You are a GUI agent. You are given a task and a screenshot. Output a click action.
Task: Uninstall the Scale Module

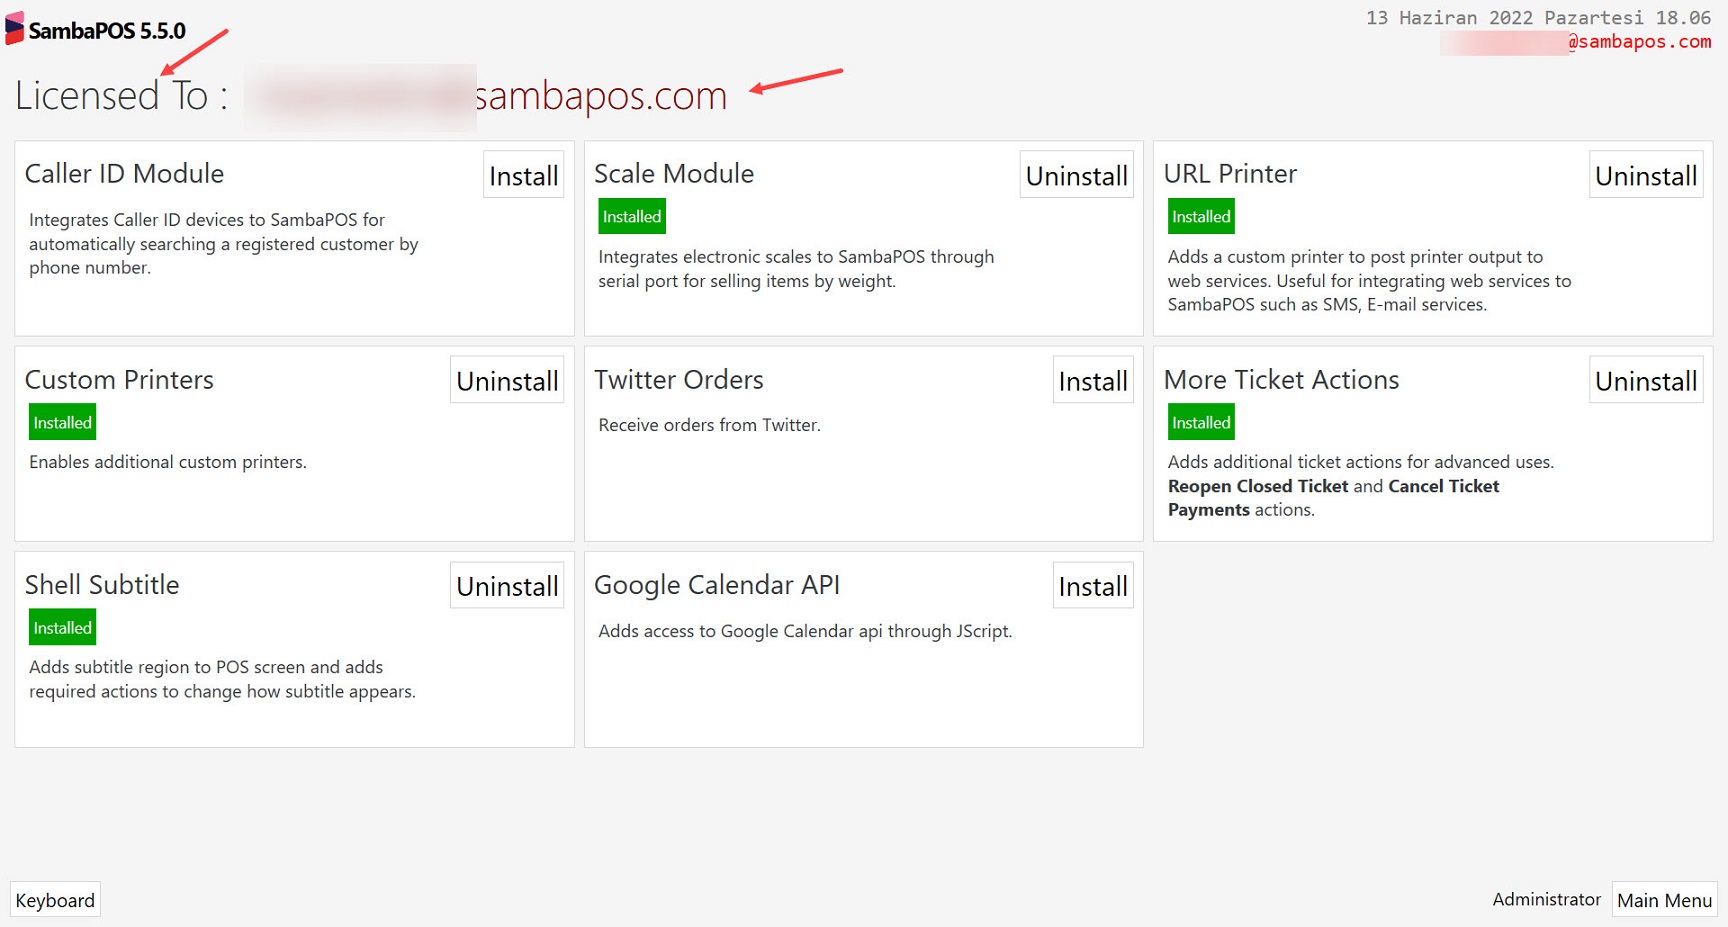(x=1076, y=175)
